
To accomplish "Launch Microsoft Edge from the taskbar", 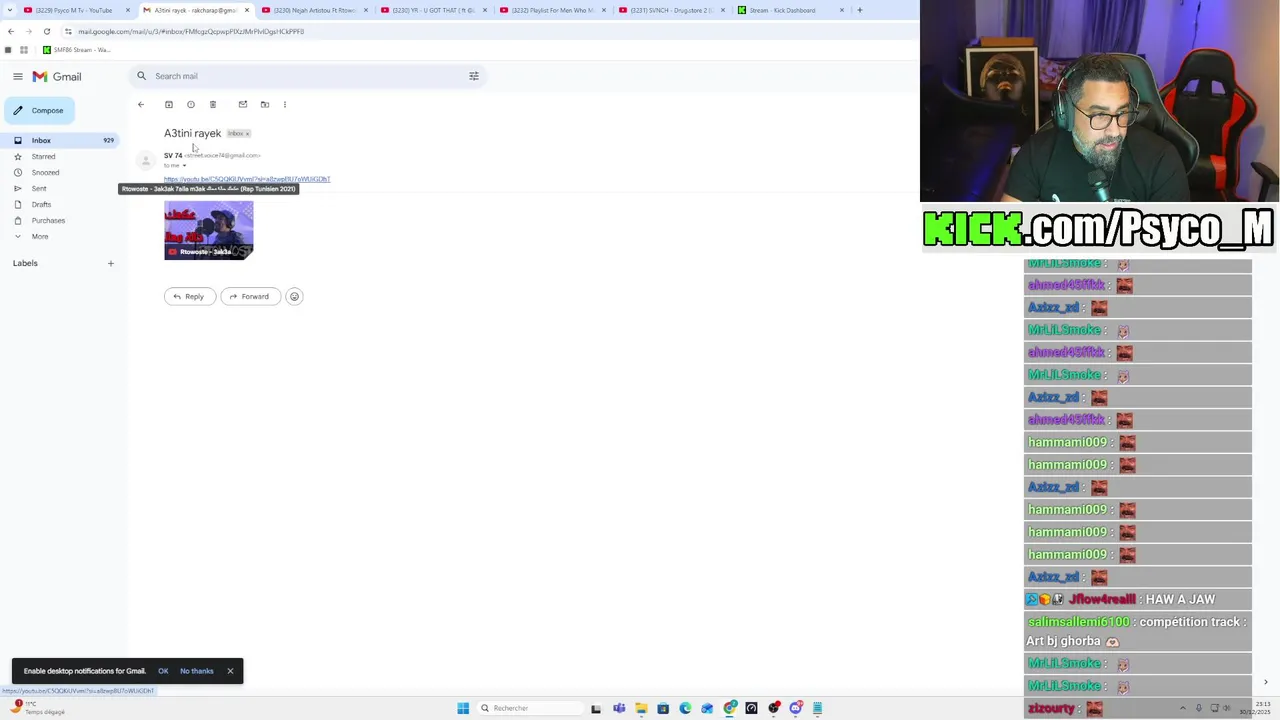I will 685,708.
